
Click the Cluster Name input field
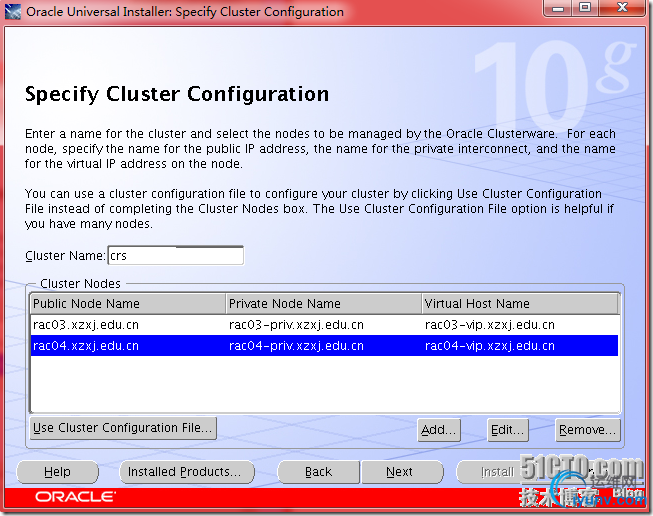[176, 255]
